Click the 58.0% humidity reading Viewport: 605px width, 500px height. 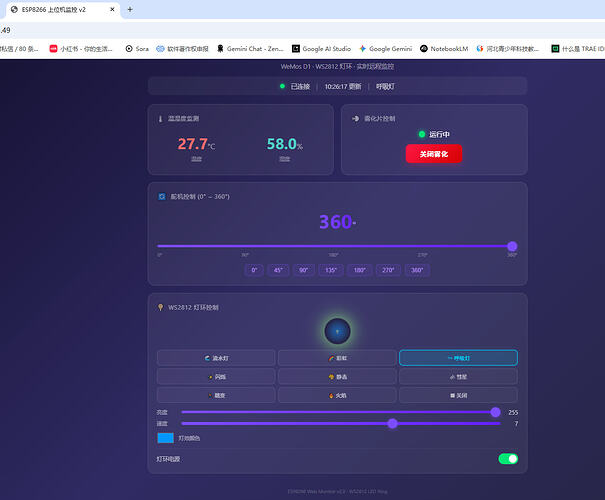click(x=285, y=144)
